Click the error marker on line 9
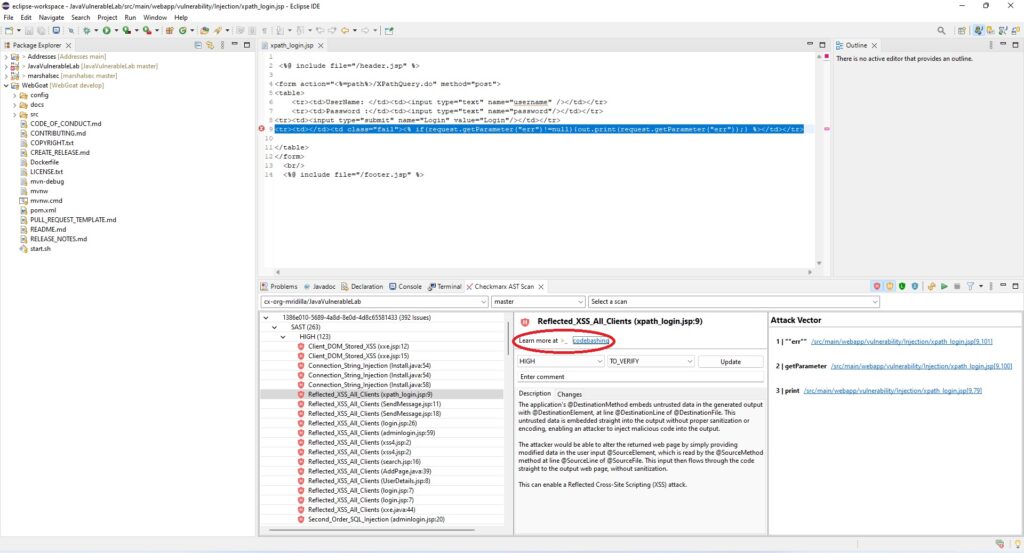1024x553 pixels. (262, 129)
